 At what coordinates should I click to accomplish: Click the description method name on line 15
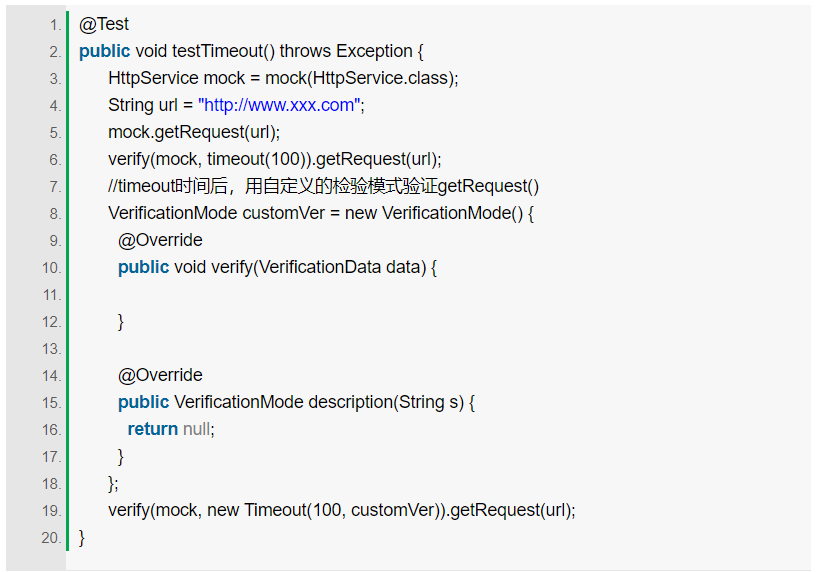(350, 402)
